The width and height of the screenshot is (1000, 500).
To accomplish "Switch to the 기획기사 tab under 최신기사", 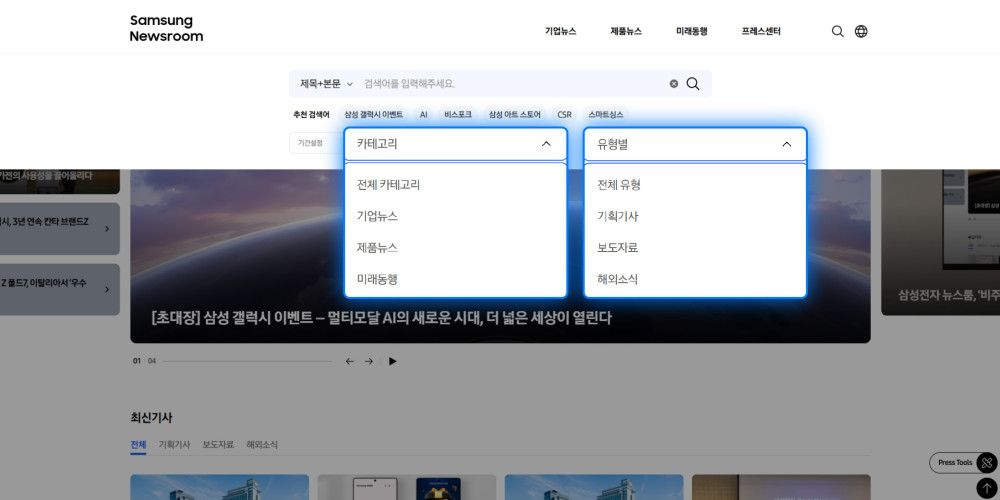I will point(174,444).
